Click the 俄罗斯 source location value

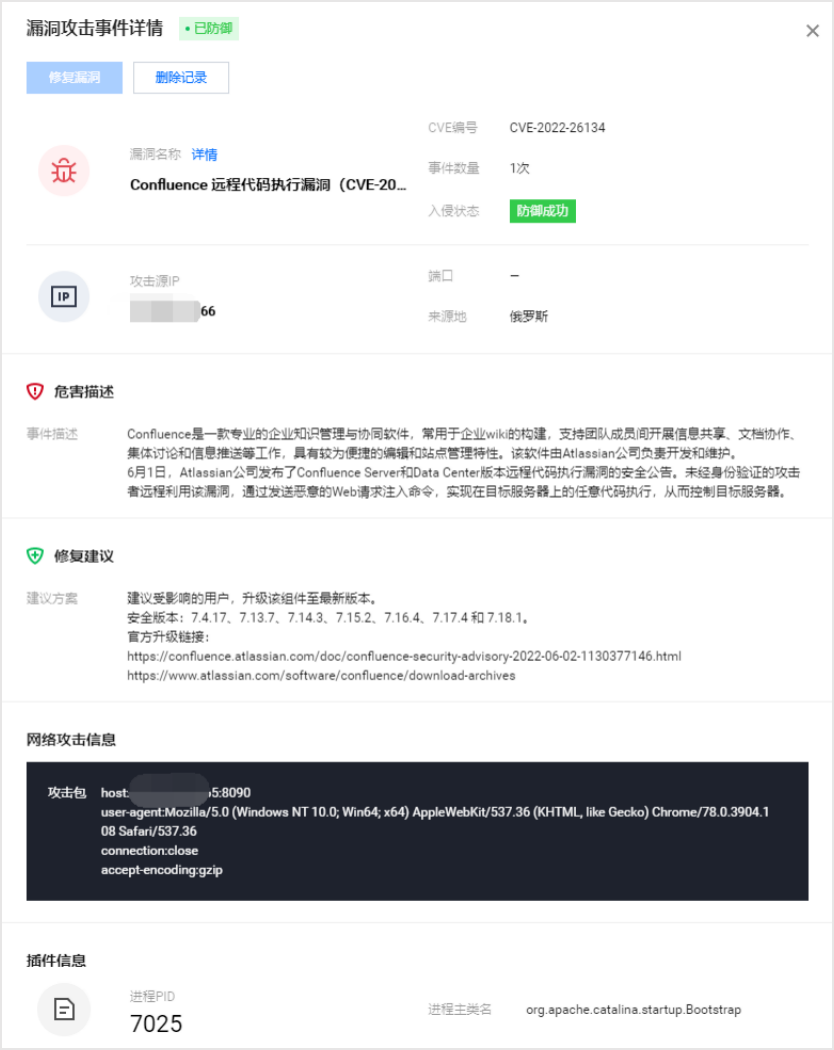click(x=529, y=317)
